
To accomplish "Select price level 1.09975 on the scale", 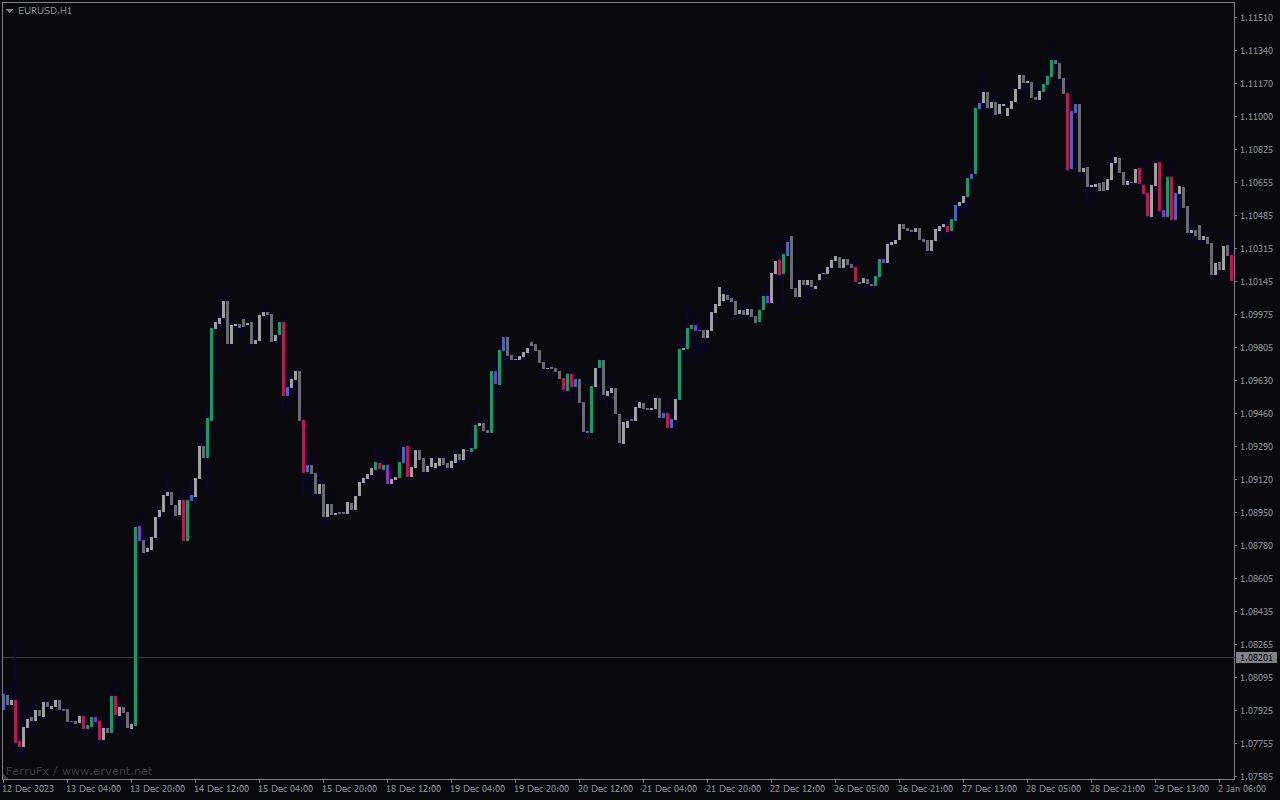I will pos(1256,314).
